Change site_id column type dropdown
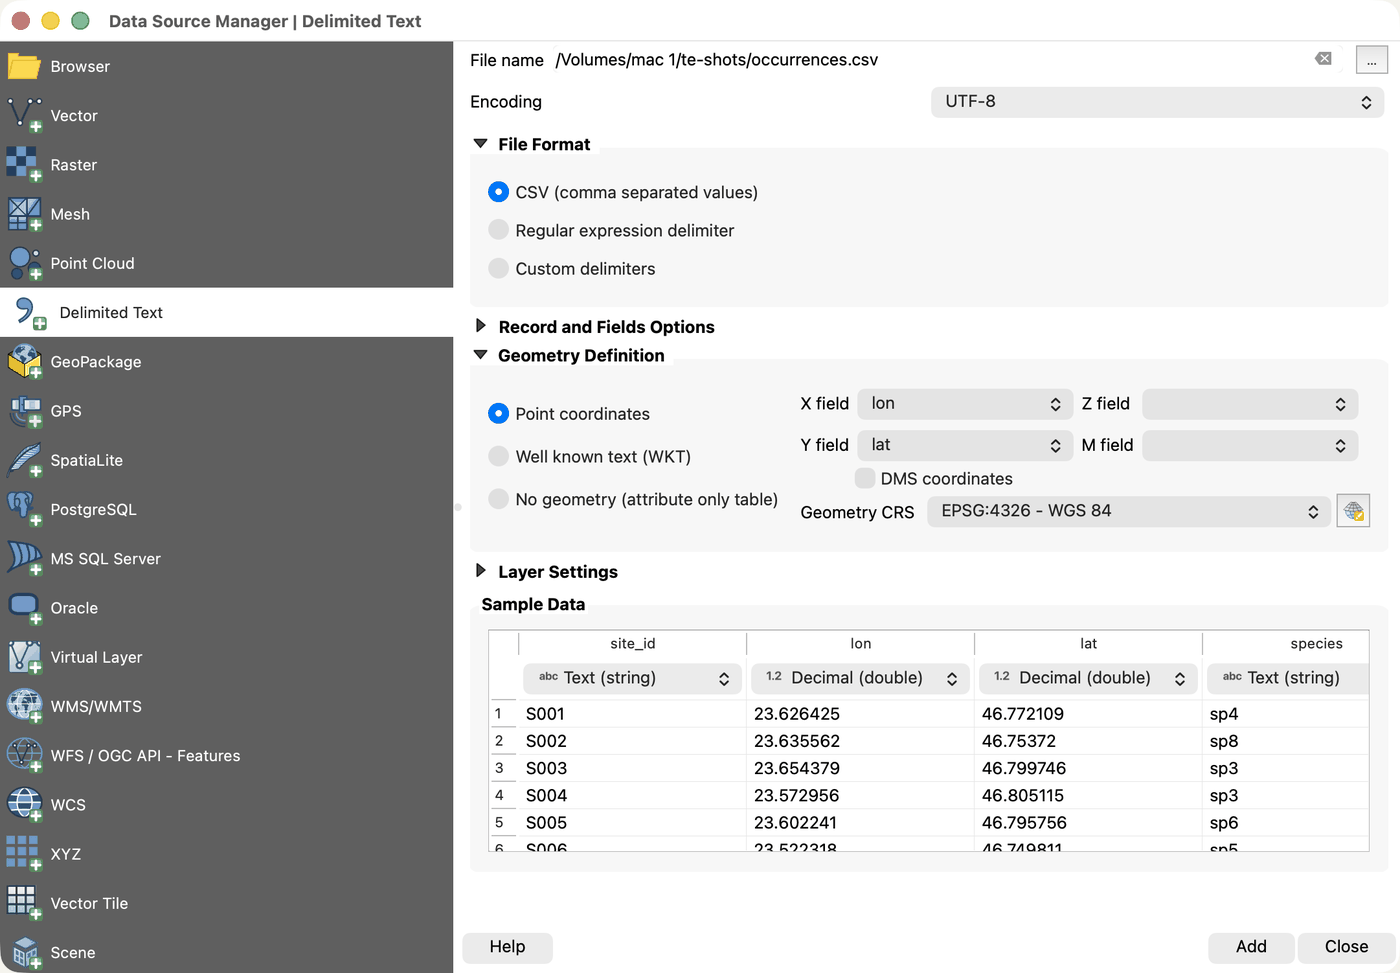Screen dimensions: 1400x973 pos(632,678)
